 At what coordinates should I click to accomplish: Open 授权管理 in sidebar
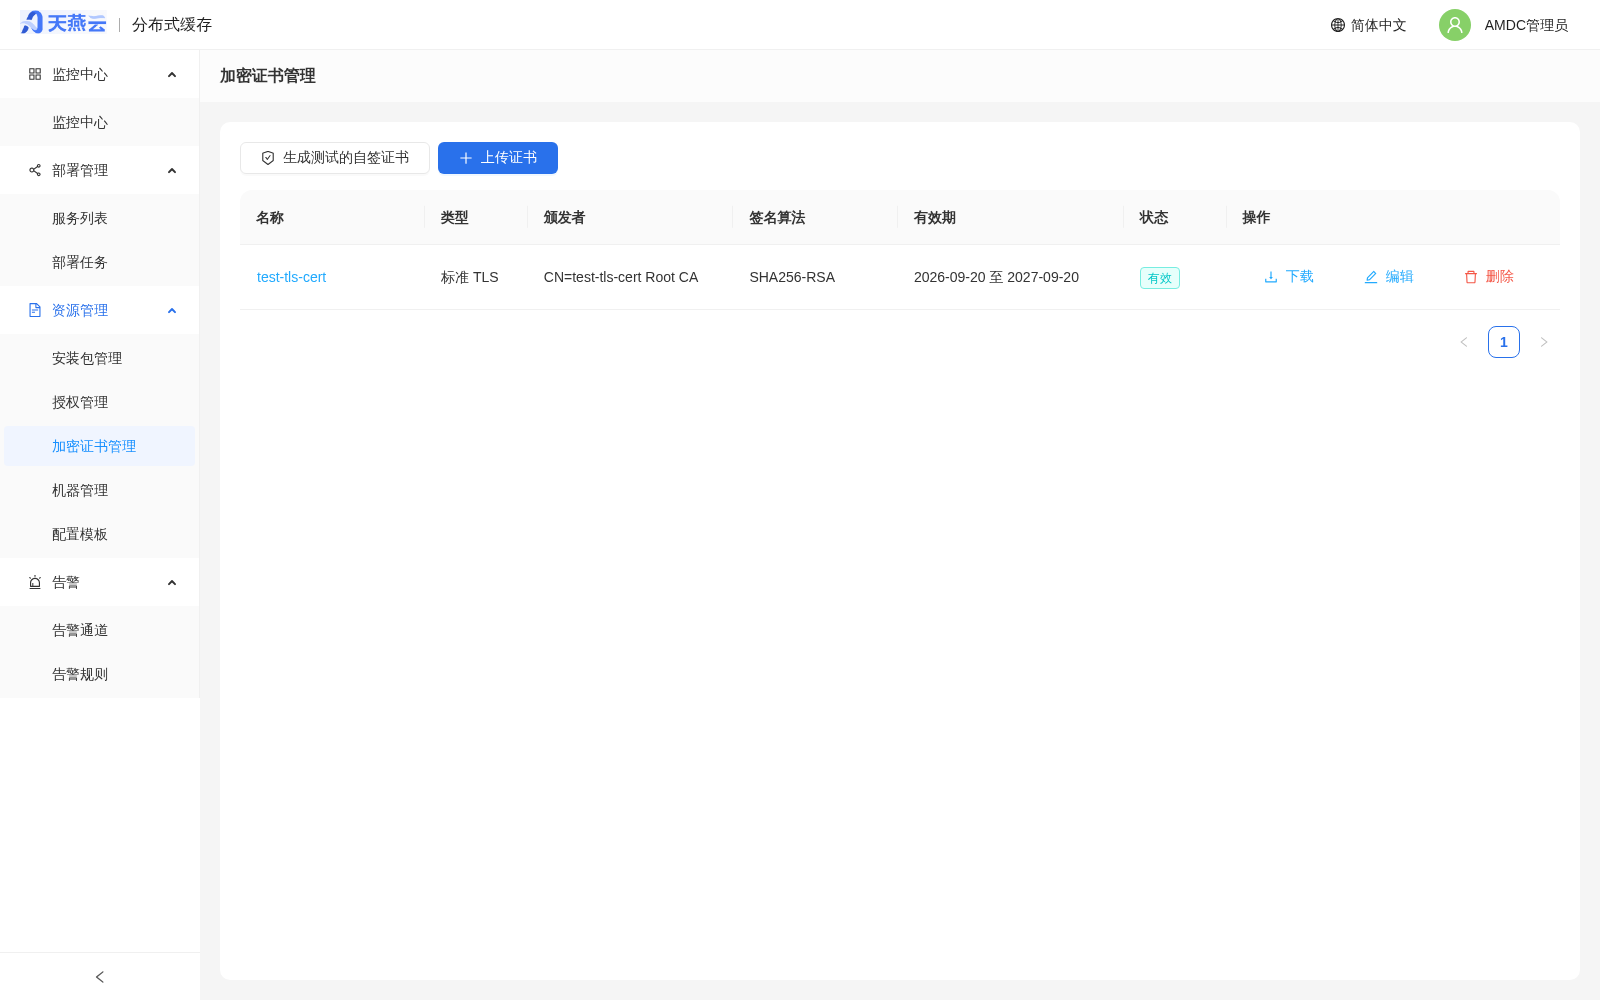click(x=100, y=402)
